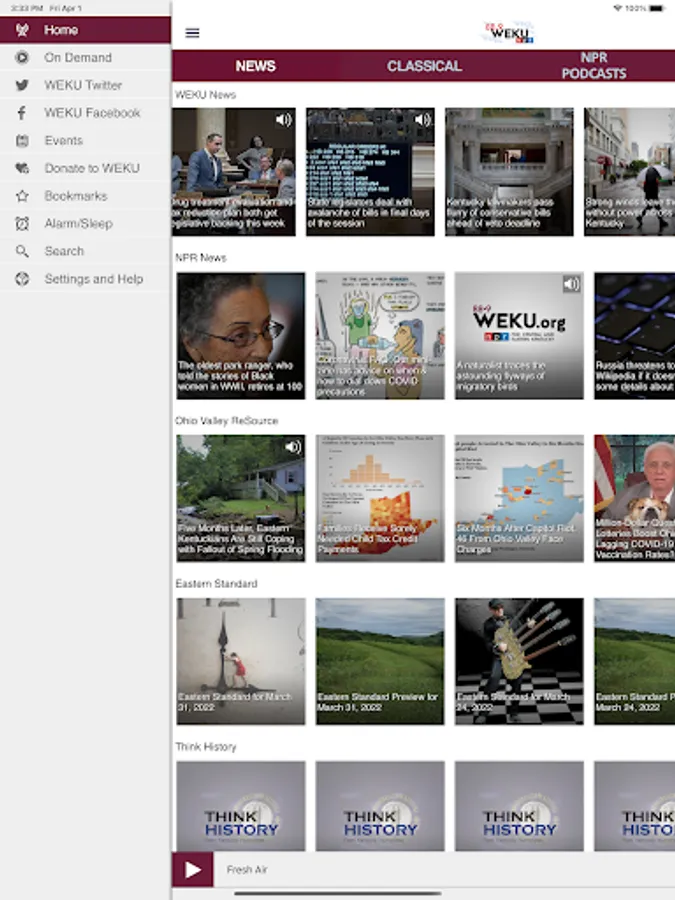Click the NPR News section heading

tap(200, 258)
